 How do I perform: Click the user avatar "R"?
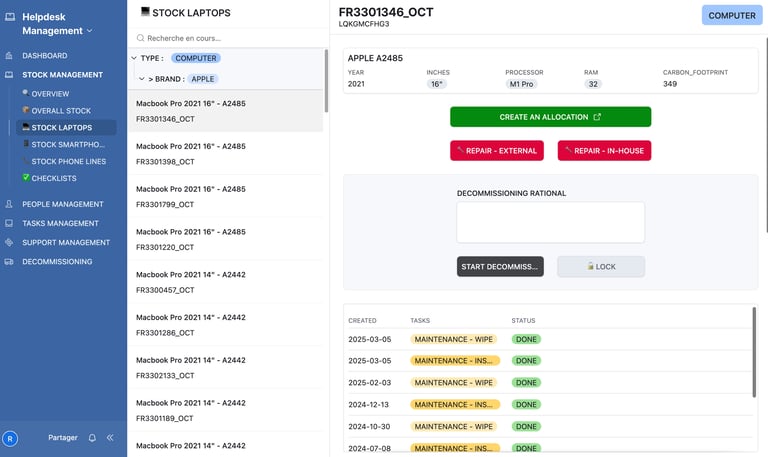pyautogui.click(x=10, y=438)
